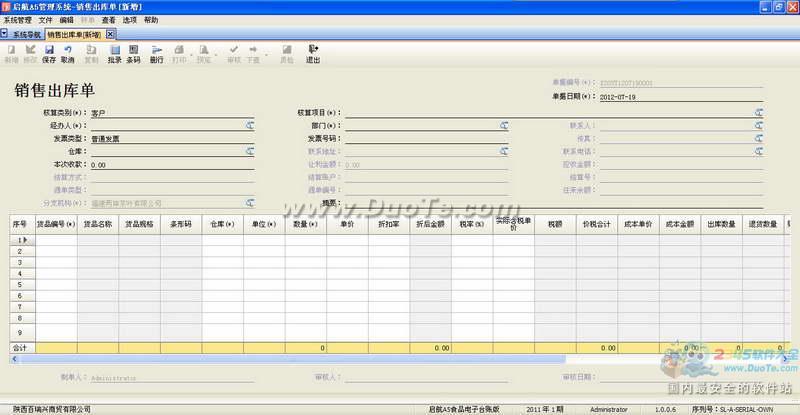
Task: Click the 删行 delete row icon
Action: coord(157,50)
